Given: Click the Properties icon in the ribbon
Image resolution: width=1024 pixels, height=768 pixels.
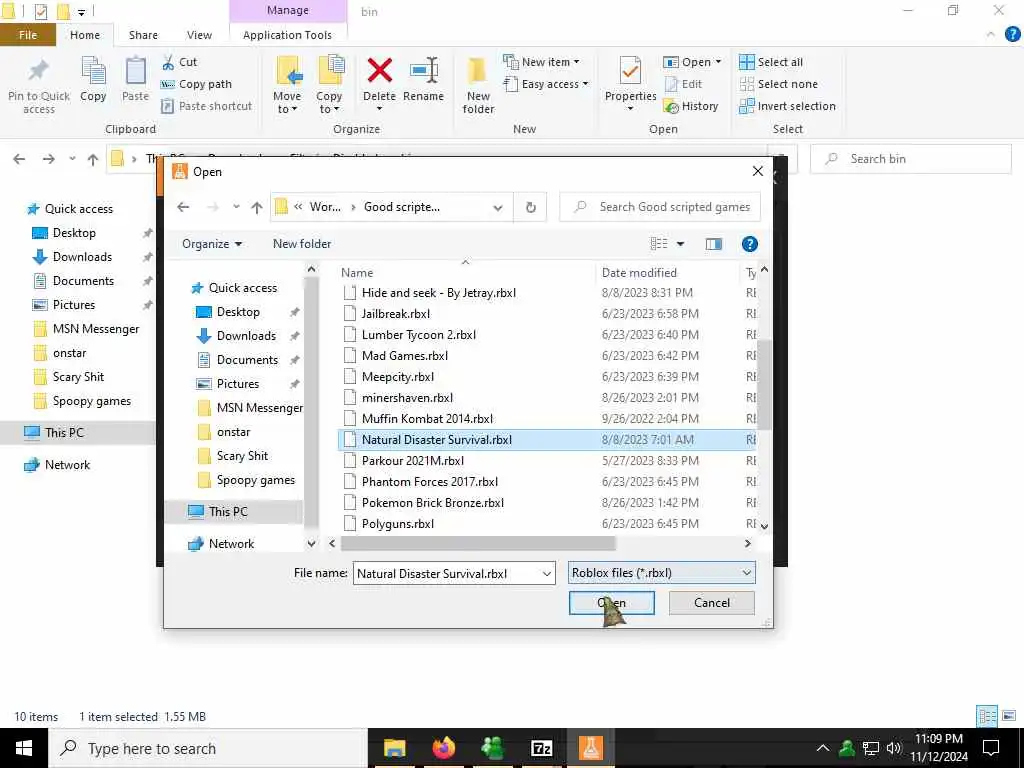Looking at the screenshot, I should pos(630,71).
